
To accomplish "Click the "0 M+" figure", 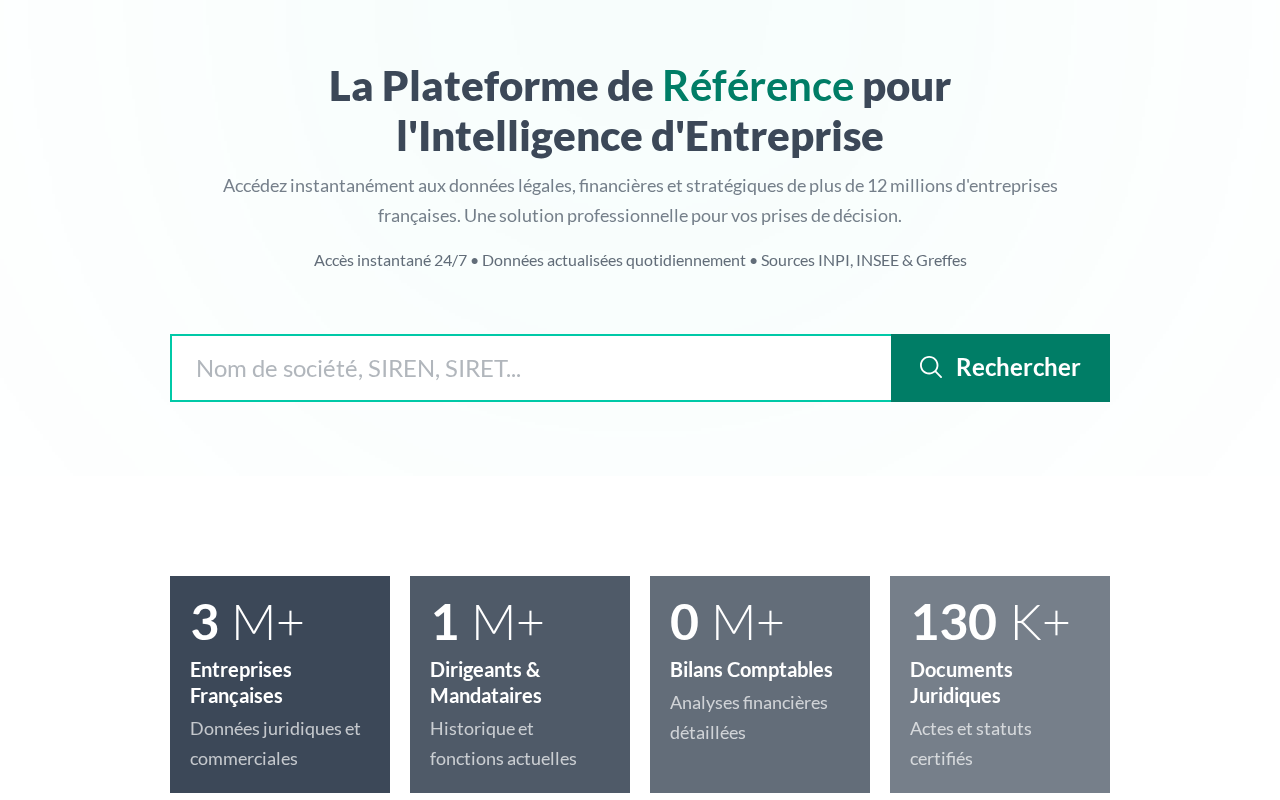I will tap(727, 621).
